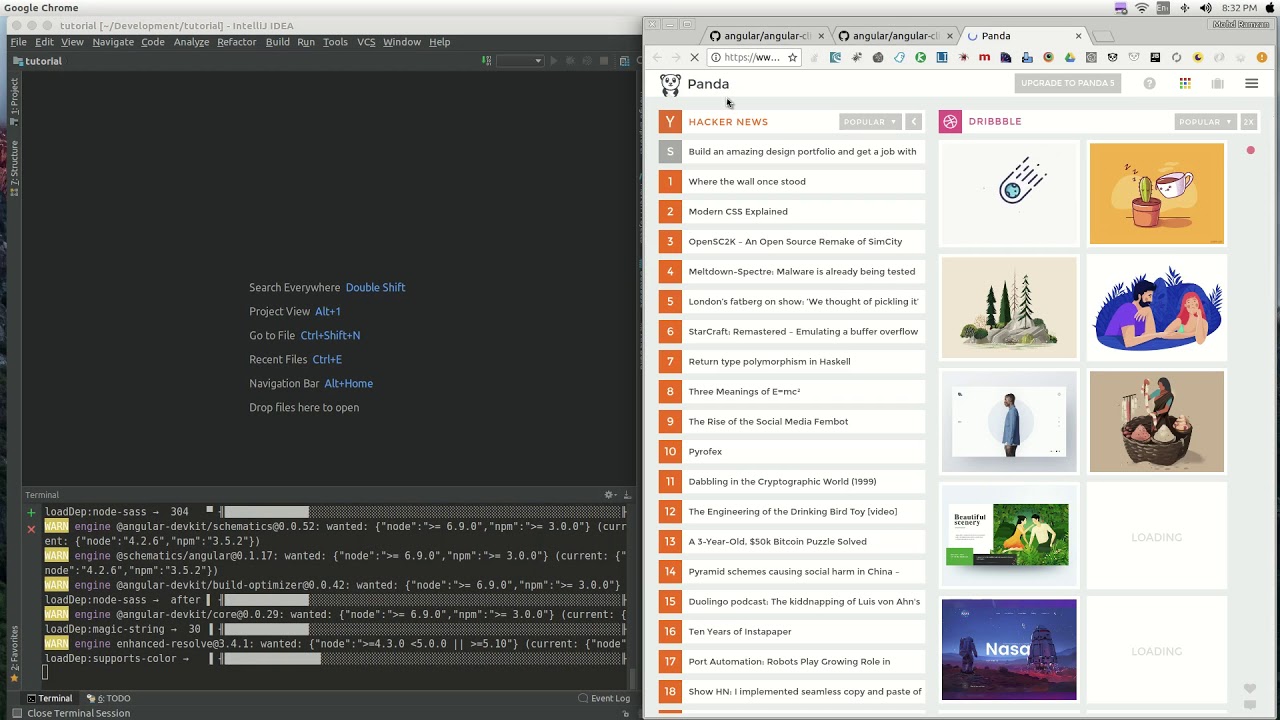Open a new Chrome tab
1280x720 pixels.
pyautogui.click(x=1103, y=37)
